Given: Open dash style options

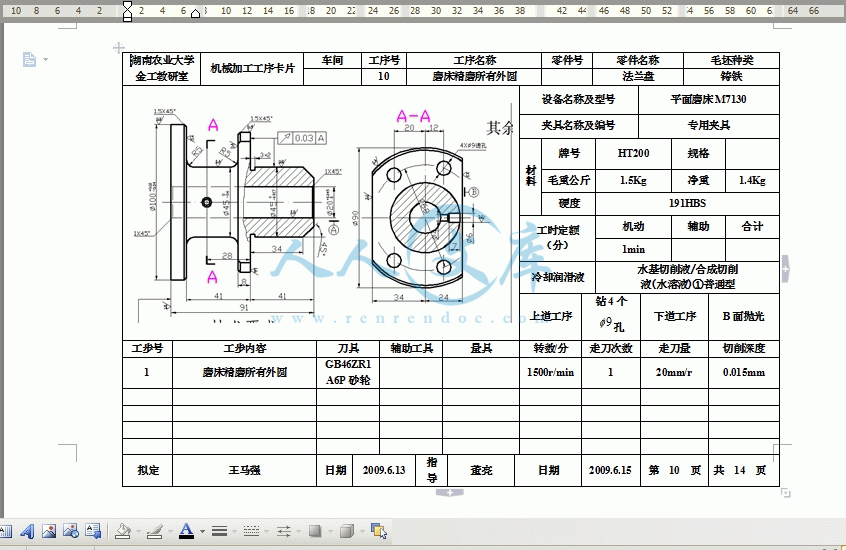Looking at the screenshot, I should 251,532.
